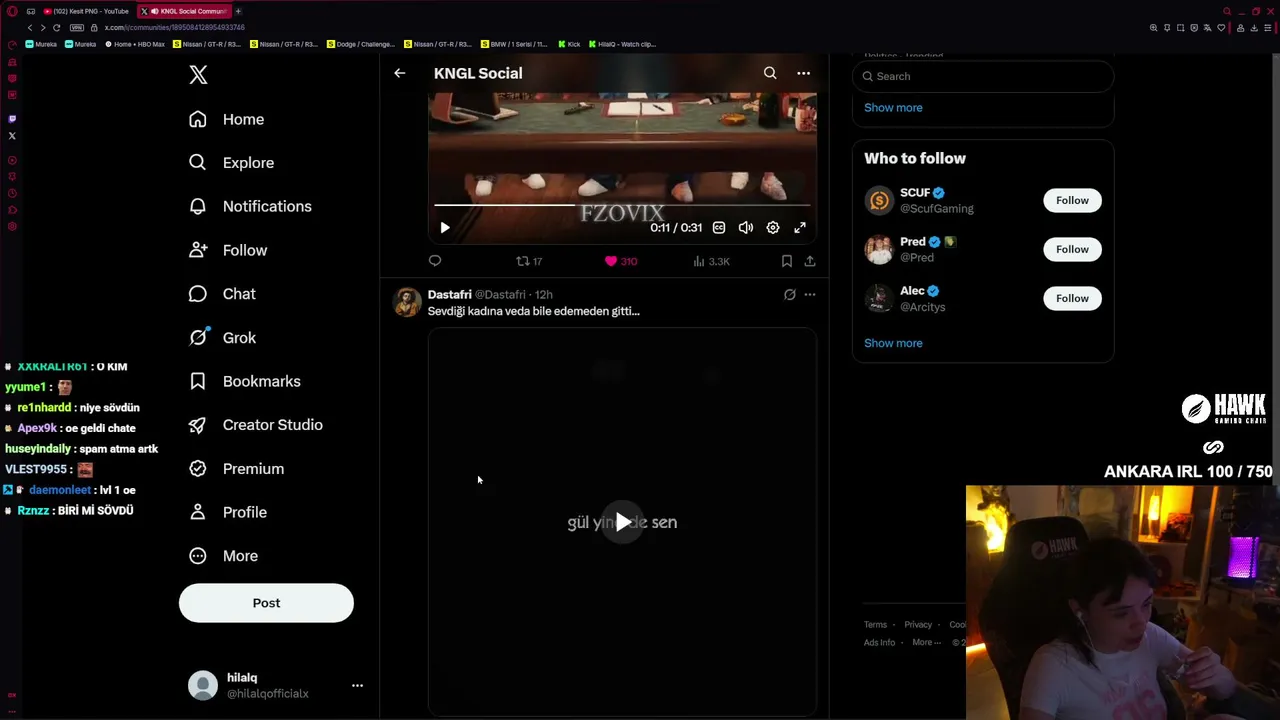This screenshot has height=720, width=1280.
Task: Click browser forward arrow
Action: [x=42, y=28]
